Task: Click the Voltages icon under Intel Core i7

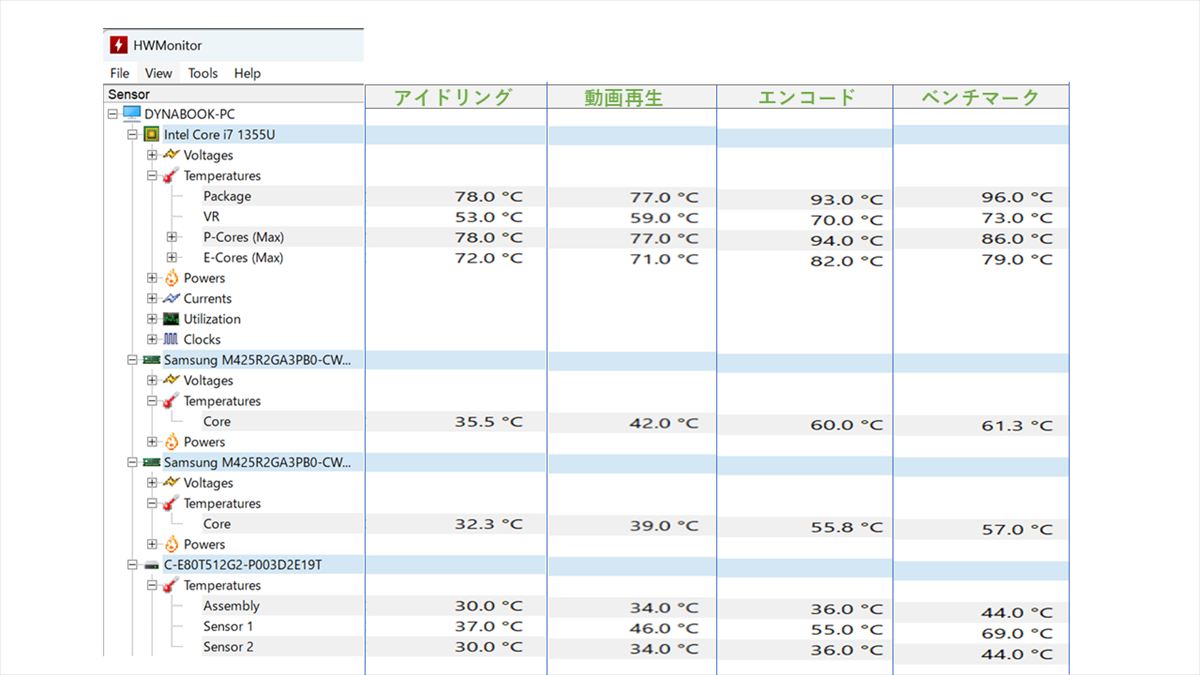Action: pyautogui.click(x=171, y=155)
